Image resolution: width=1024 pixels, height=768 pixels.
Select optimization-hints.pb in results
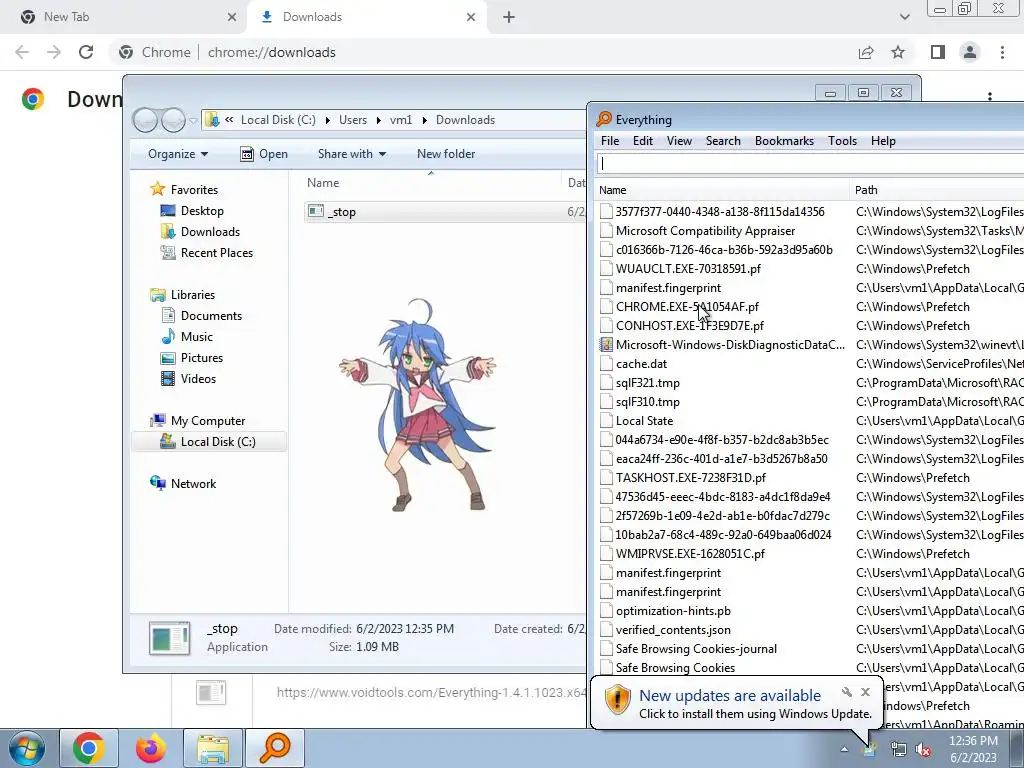(673, 611)
